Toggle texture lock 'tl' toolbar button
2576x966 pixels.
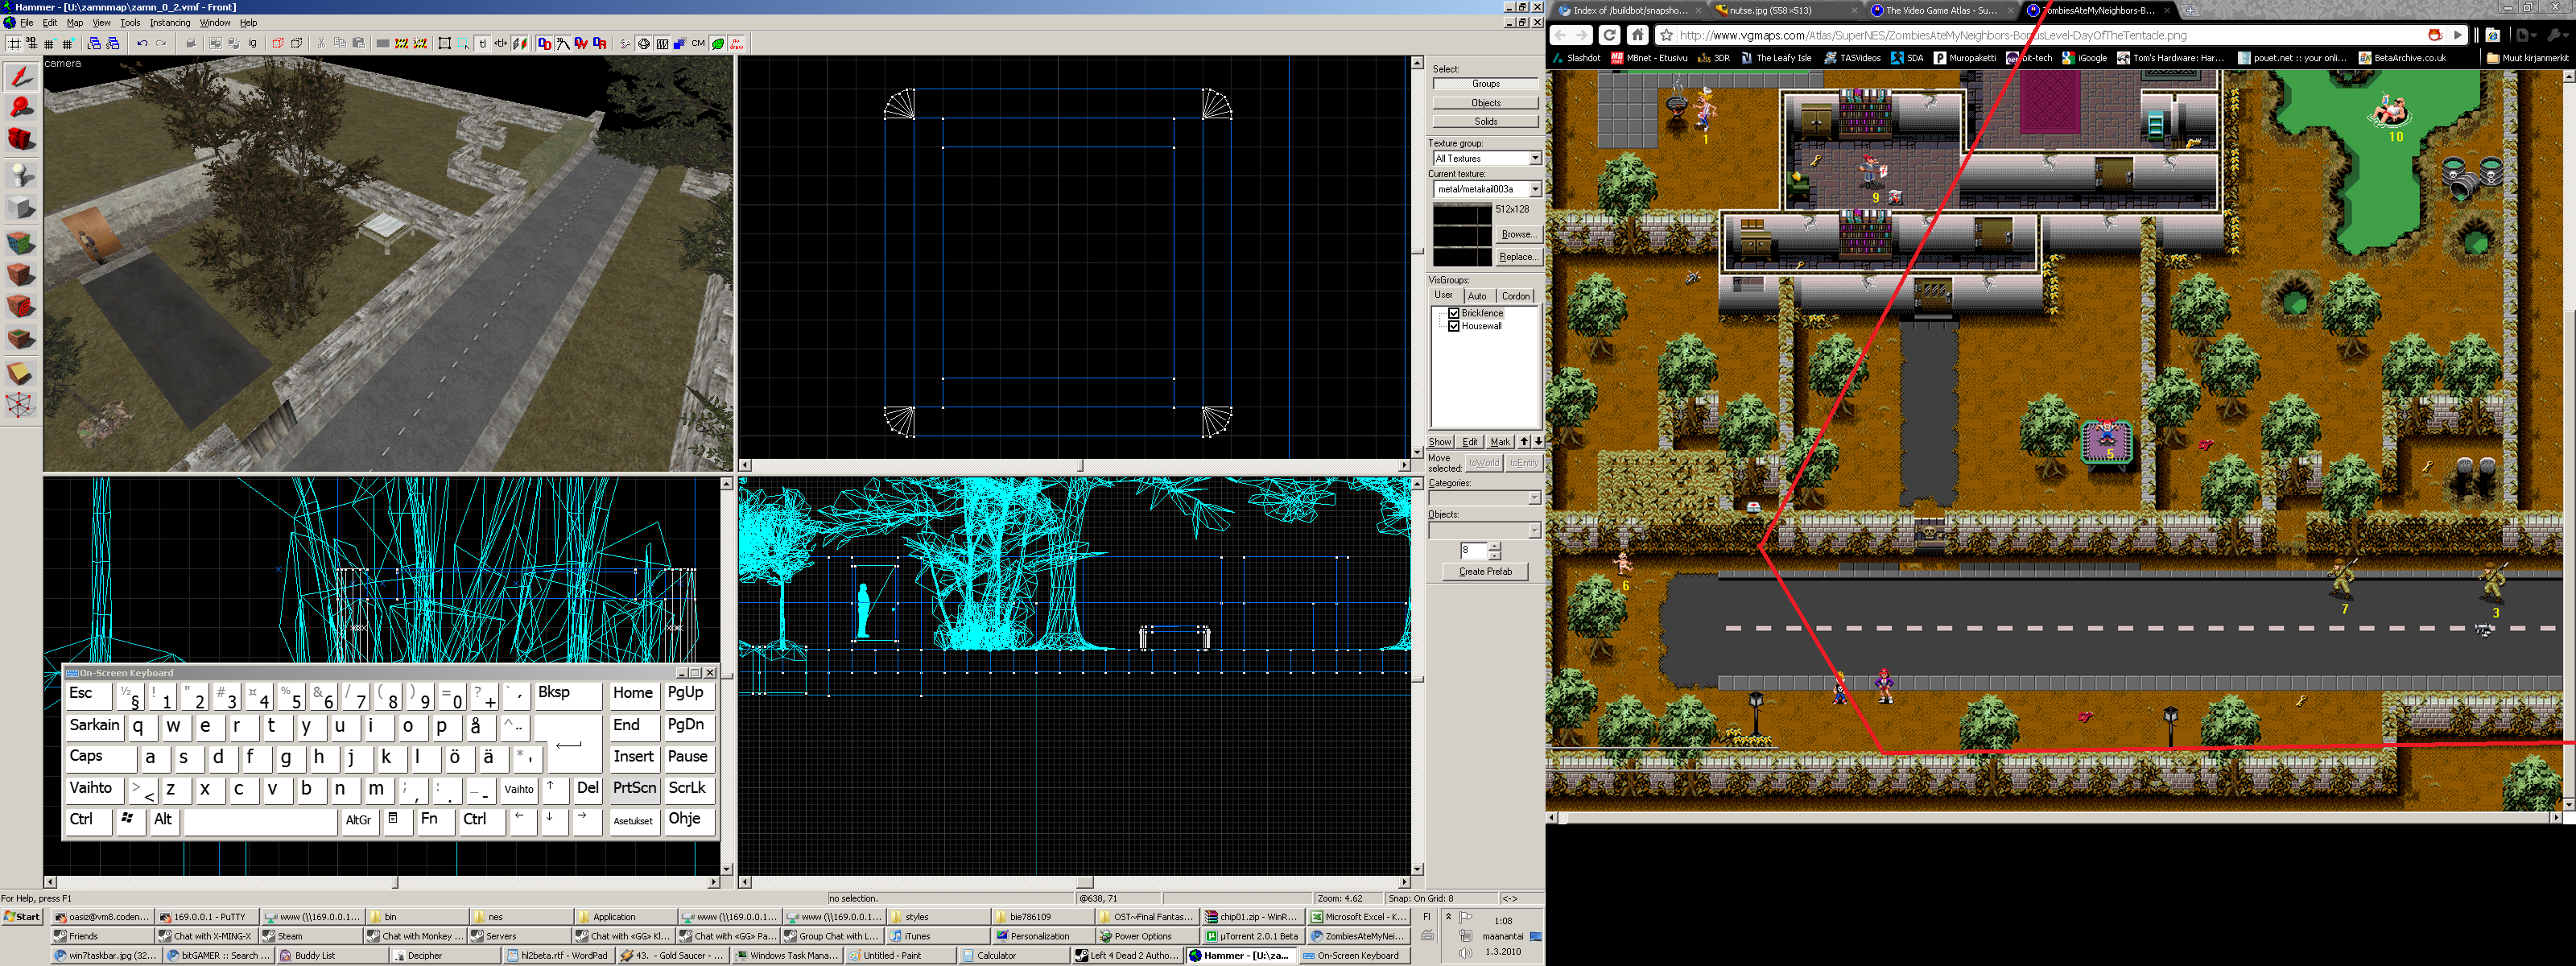click(482, 43)
